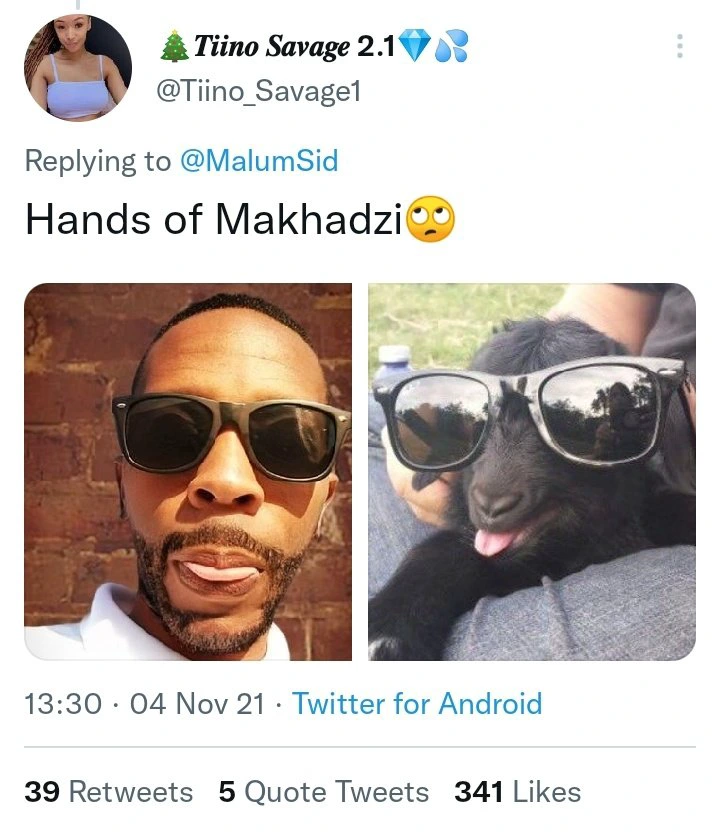The image size is (720, 832).
Task: Open the Twitter for Android source link
Action: click(416, 703)
